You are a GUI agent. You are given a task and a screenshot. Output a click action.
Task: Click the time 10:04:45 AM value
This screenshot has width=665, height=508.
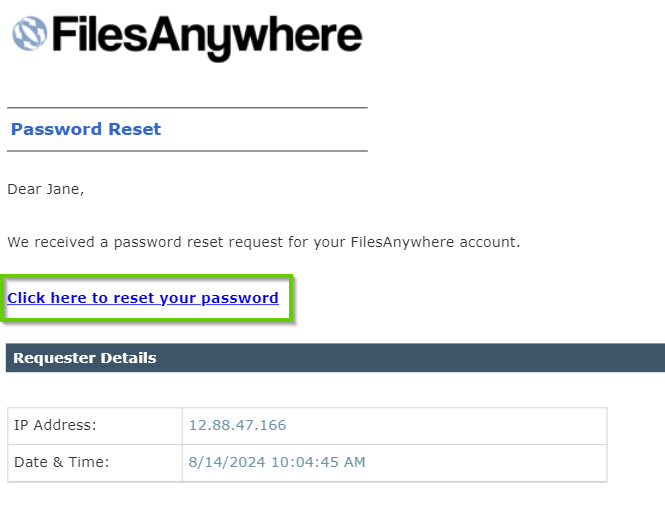tap(318, 462)
